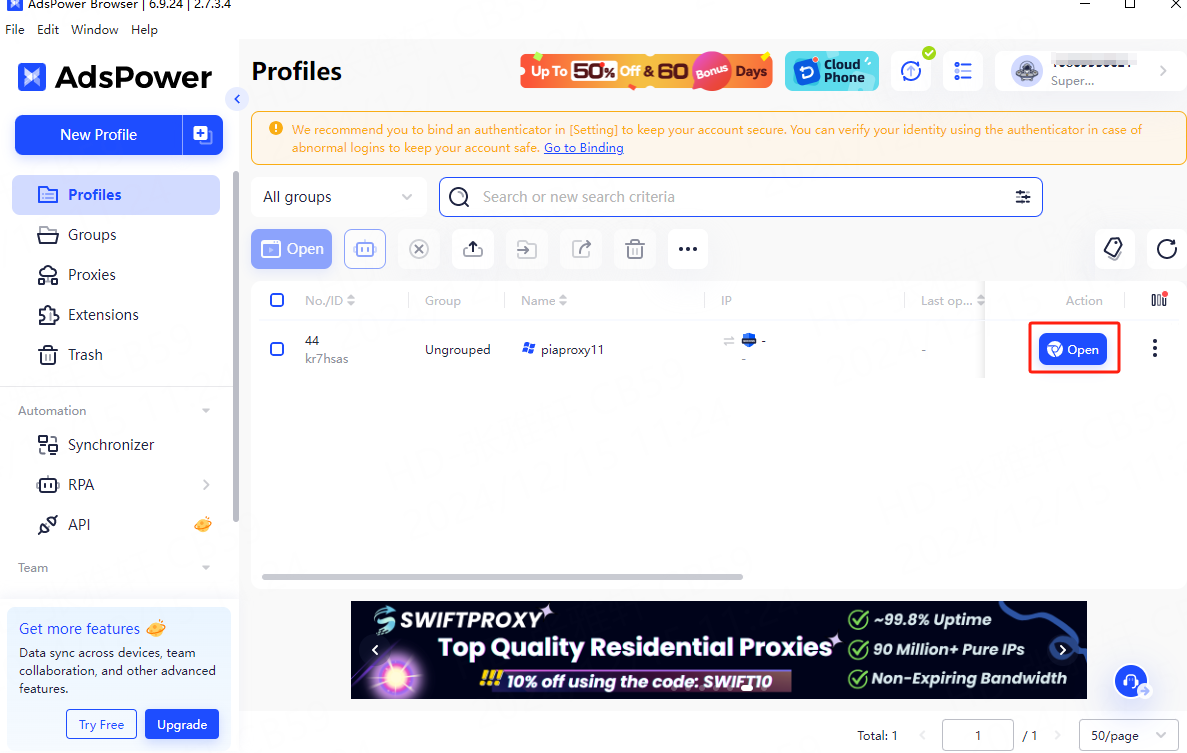Click the column settings icon
Screen dimensions: 1187x753
pyautogui.click(x=1159, y=300)
